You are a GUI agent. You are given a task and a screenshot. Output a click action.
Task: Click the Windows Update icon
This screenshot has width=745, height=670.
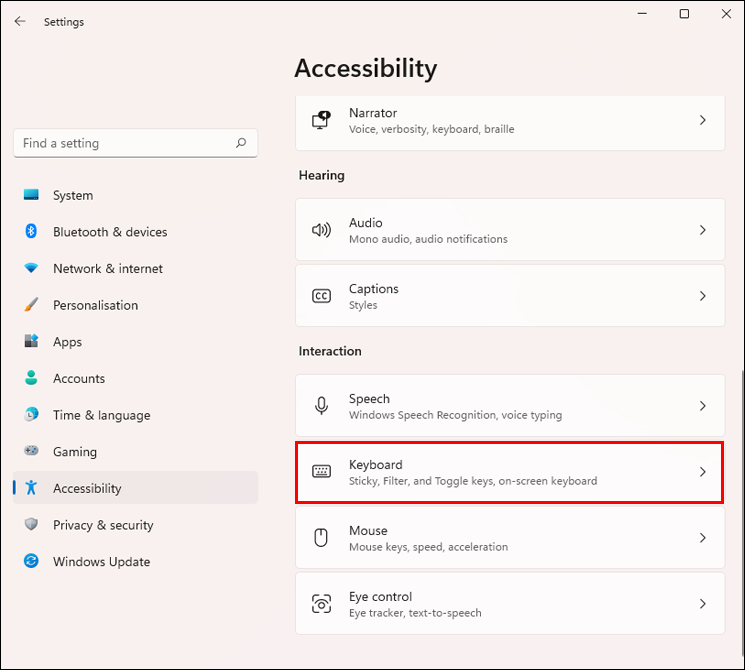click(x=31, y=562)
